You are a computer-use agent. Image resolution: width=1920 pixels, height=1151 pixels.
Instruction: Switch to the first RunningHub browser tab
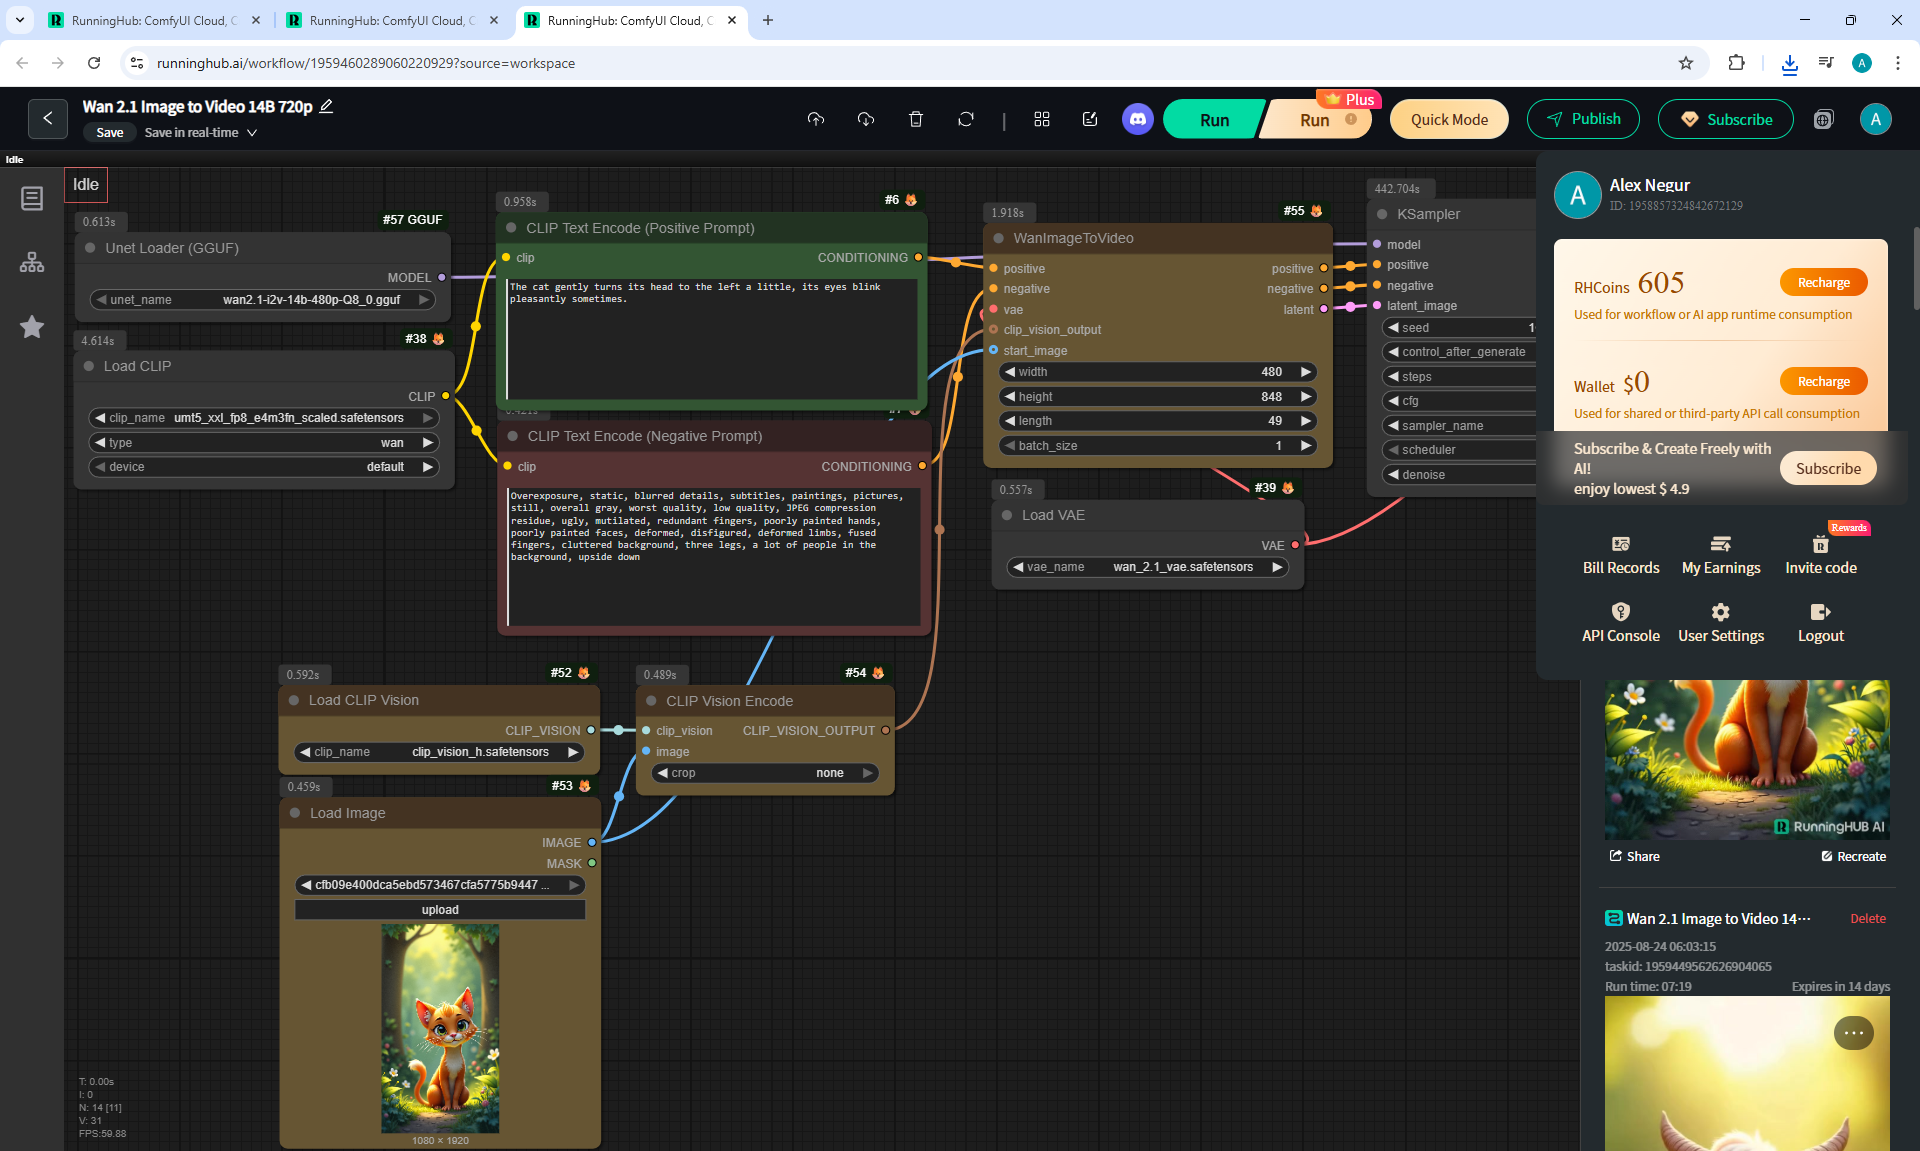155,20
